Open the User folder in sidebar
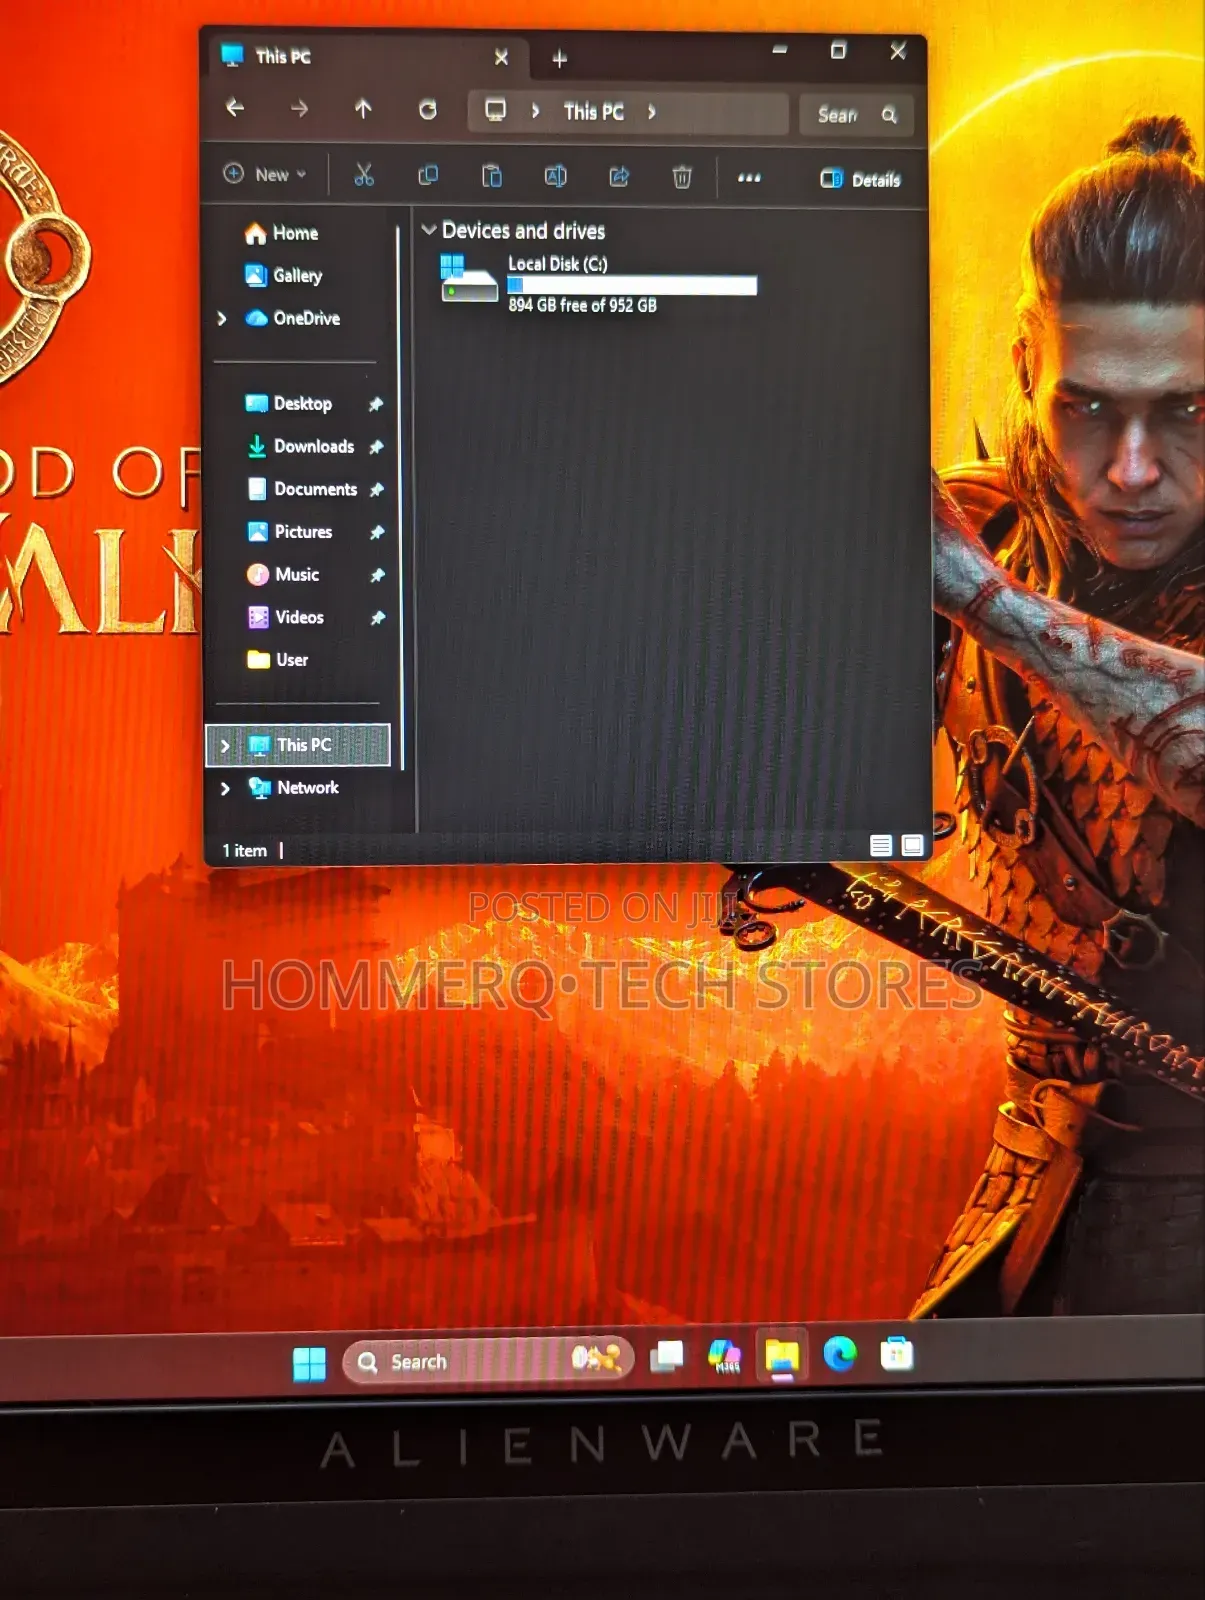The width and height of the screenshot is (1205, 1600). (278, 660)
